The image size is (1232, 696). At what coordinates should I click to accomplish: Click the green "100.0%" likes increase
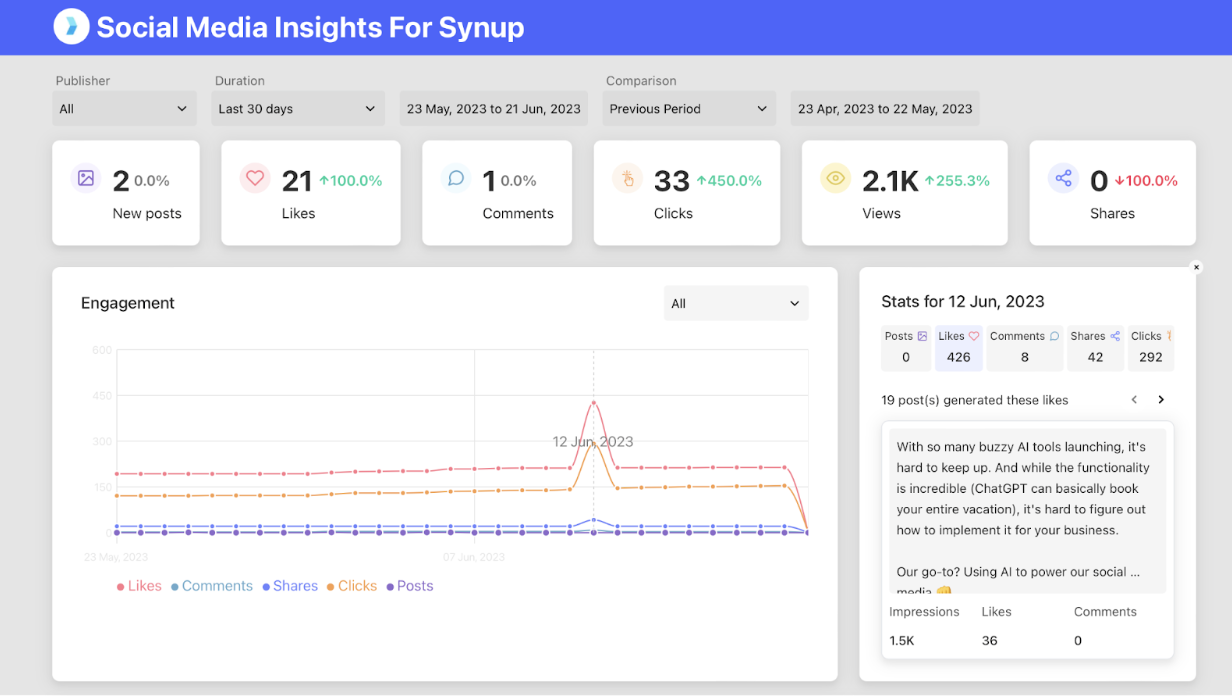(350, 181)
